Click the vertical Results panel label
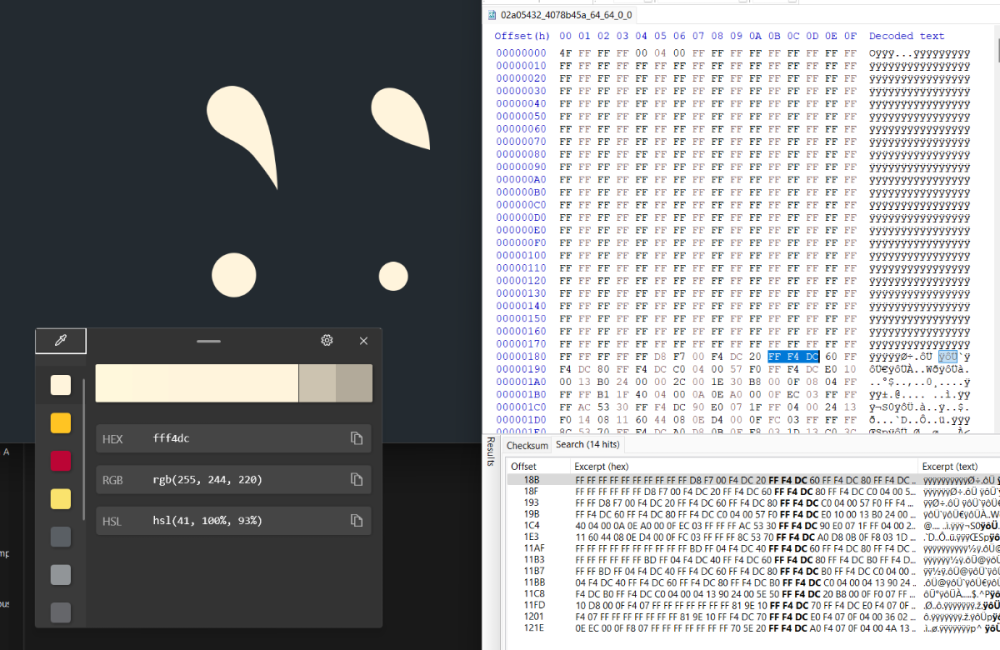This screenshot has width=1000, height=650. pos(490,450)
